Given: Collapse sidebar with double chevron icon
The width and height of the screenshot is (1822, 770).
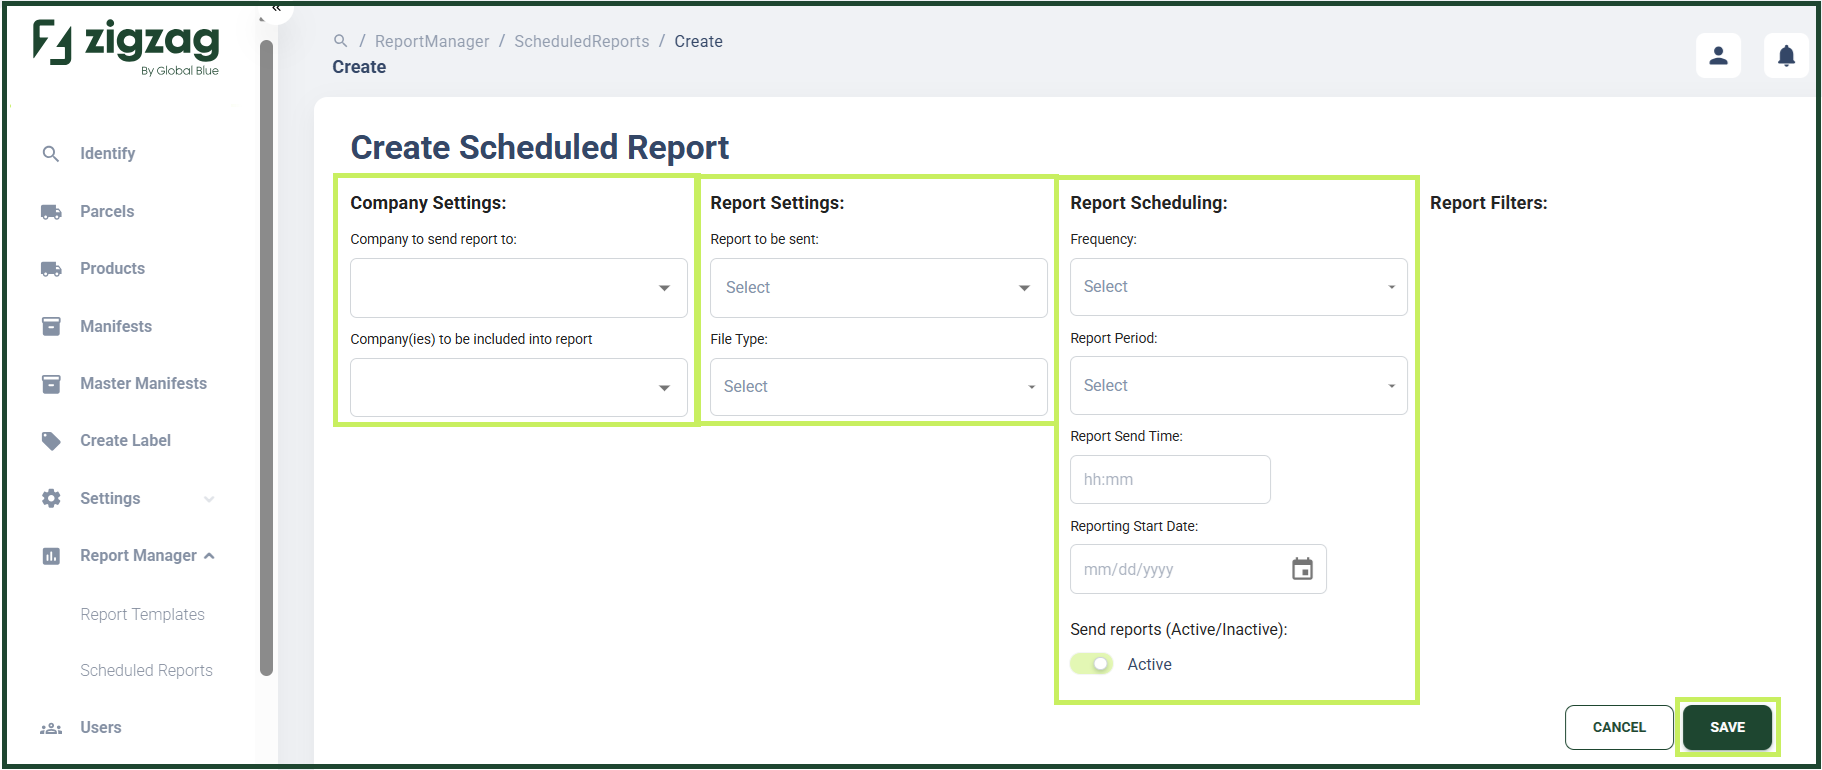Looking at the screenshot, I should point(276,8).
